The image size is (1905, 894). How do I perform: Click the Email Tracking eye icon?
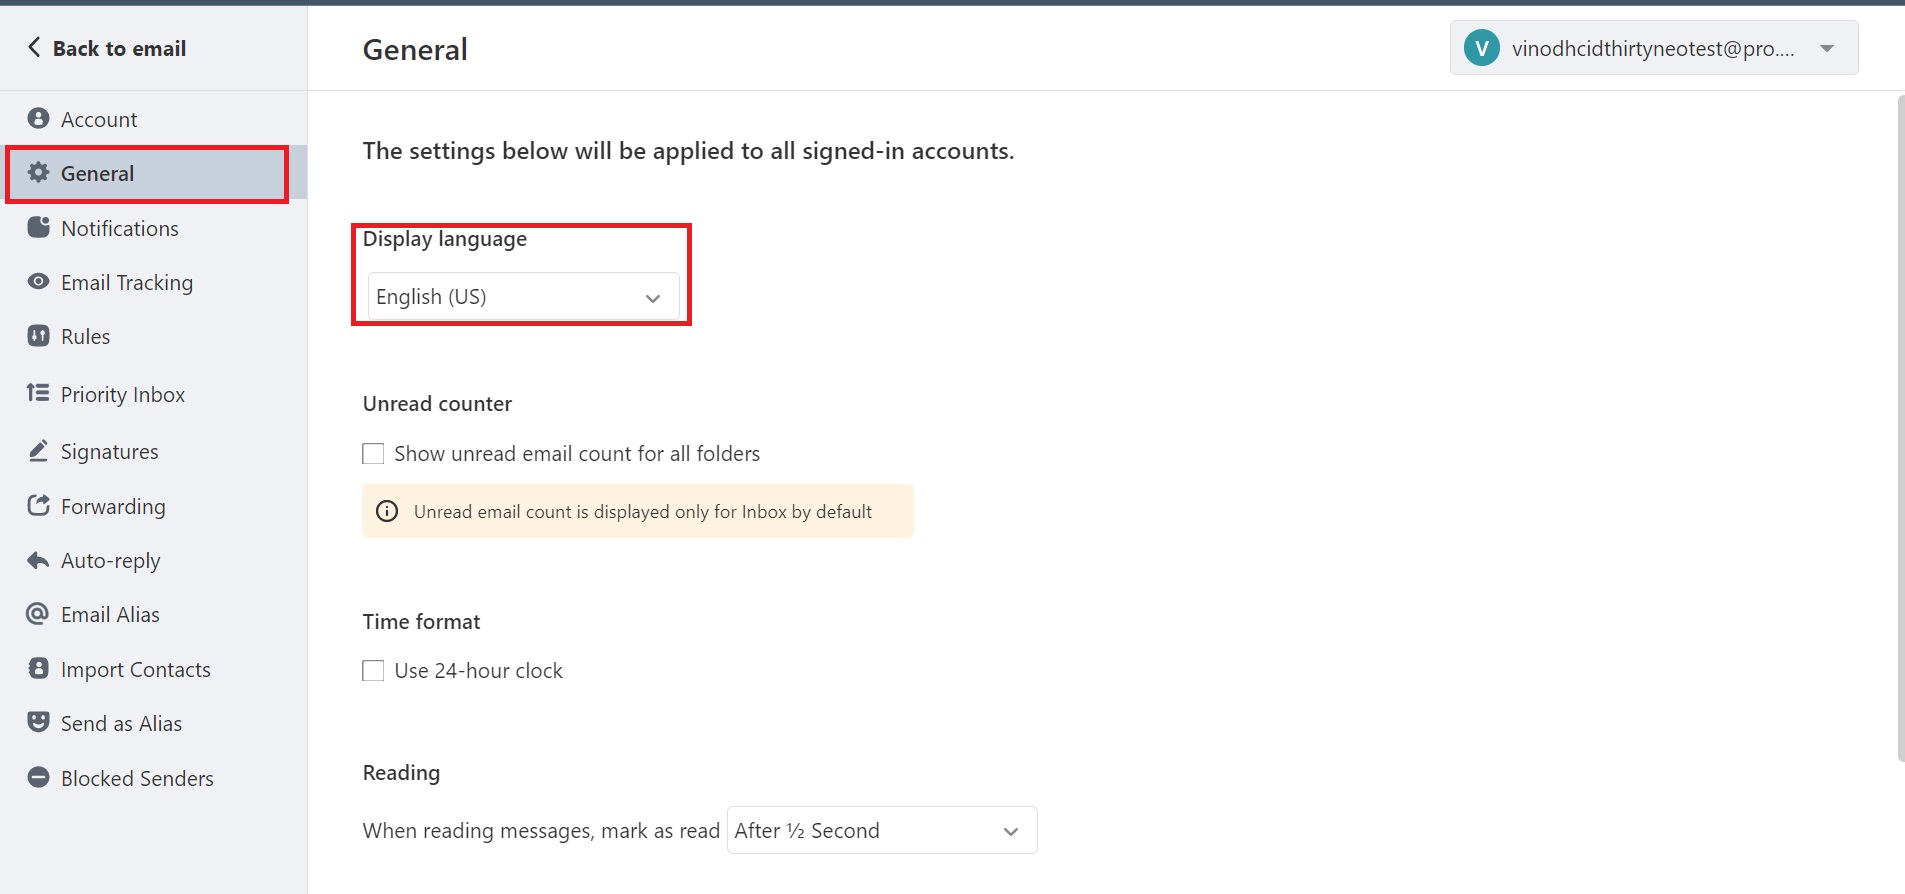38,282
